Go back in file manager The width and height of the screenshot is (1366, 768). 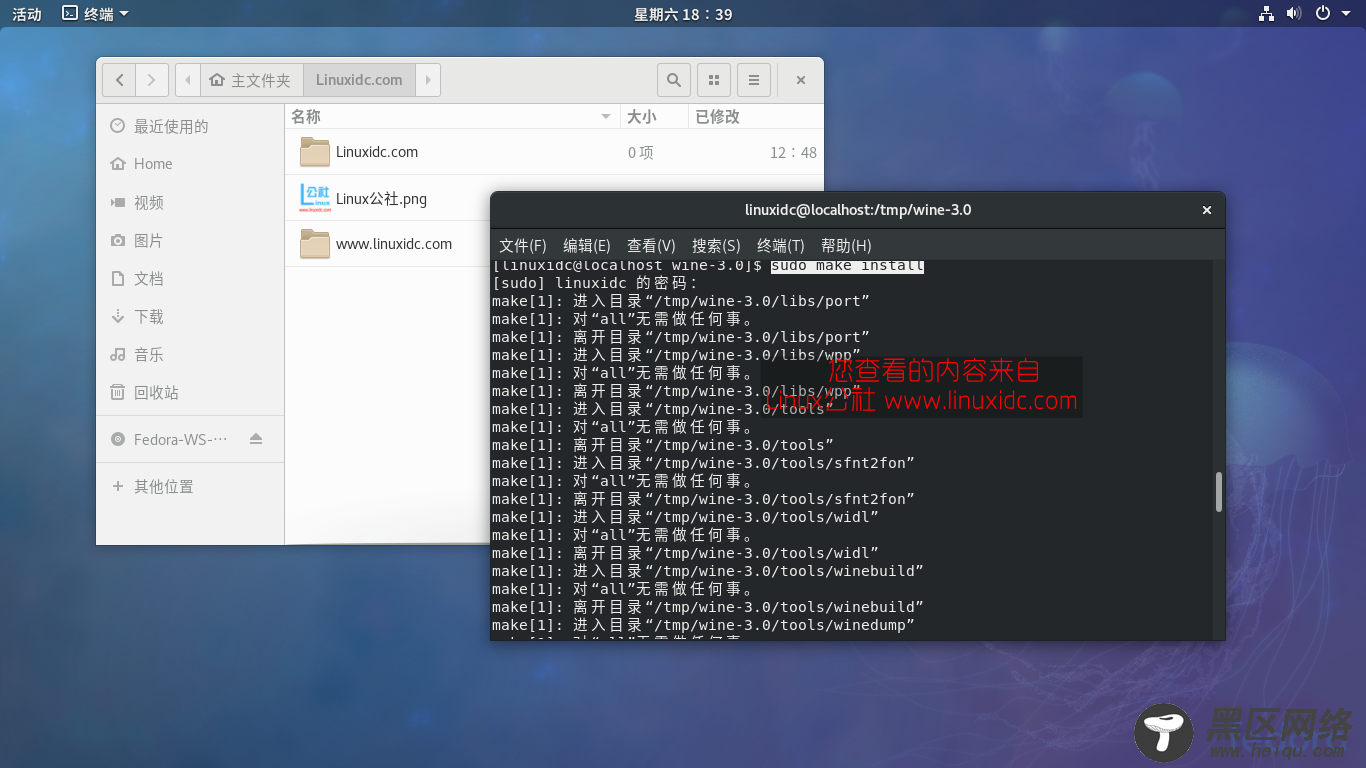click(x=120, y=80)
